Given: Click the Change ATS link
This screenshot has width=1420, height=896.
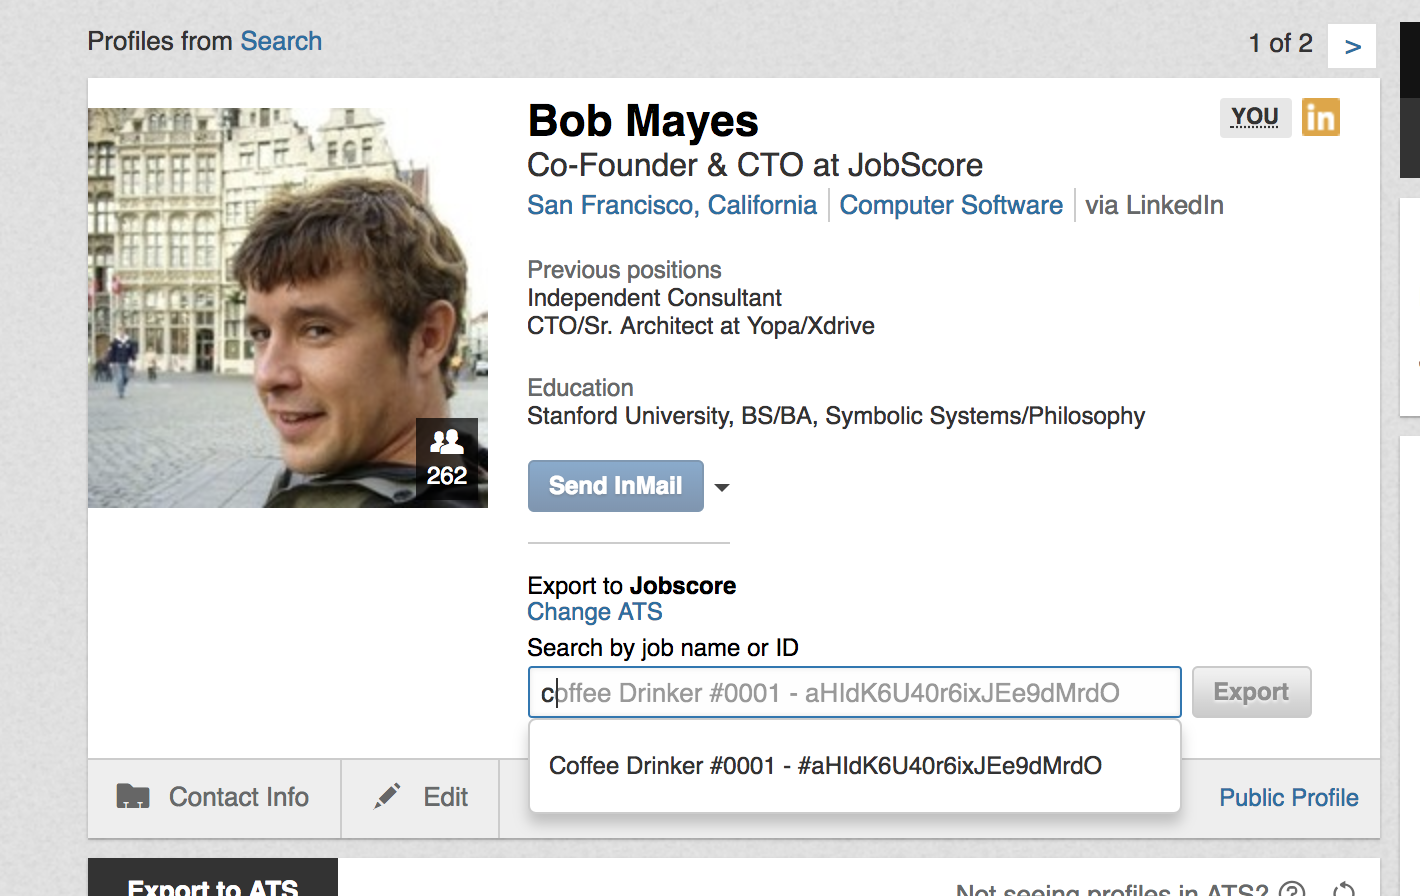Looking at the screenshot, I should tap(595, 612).
